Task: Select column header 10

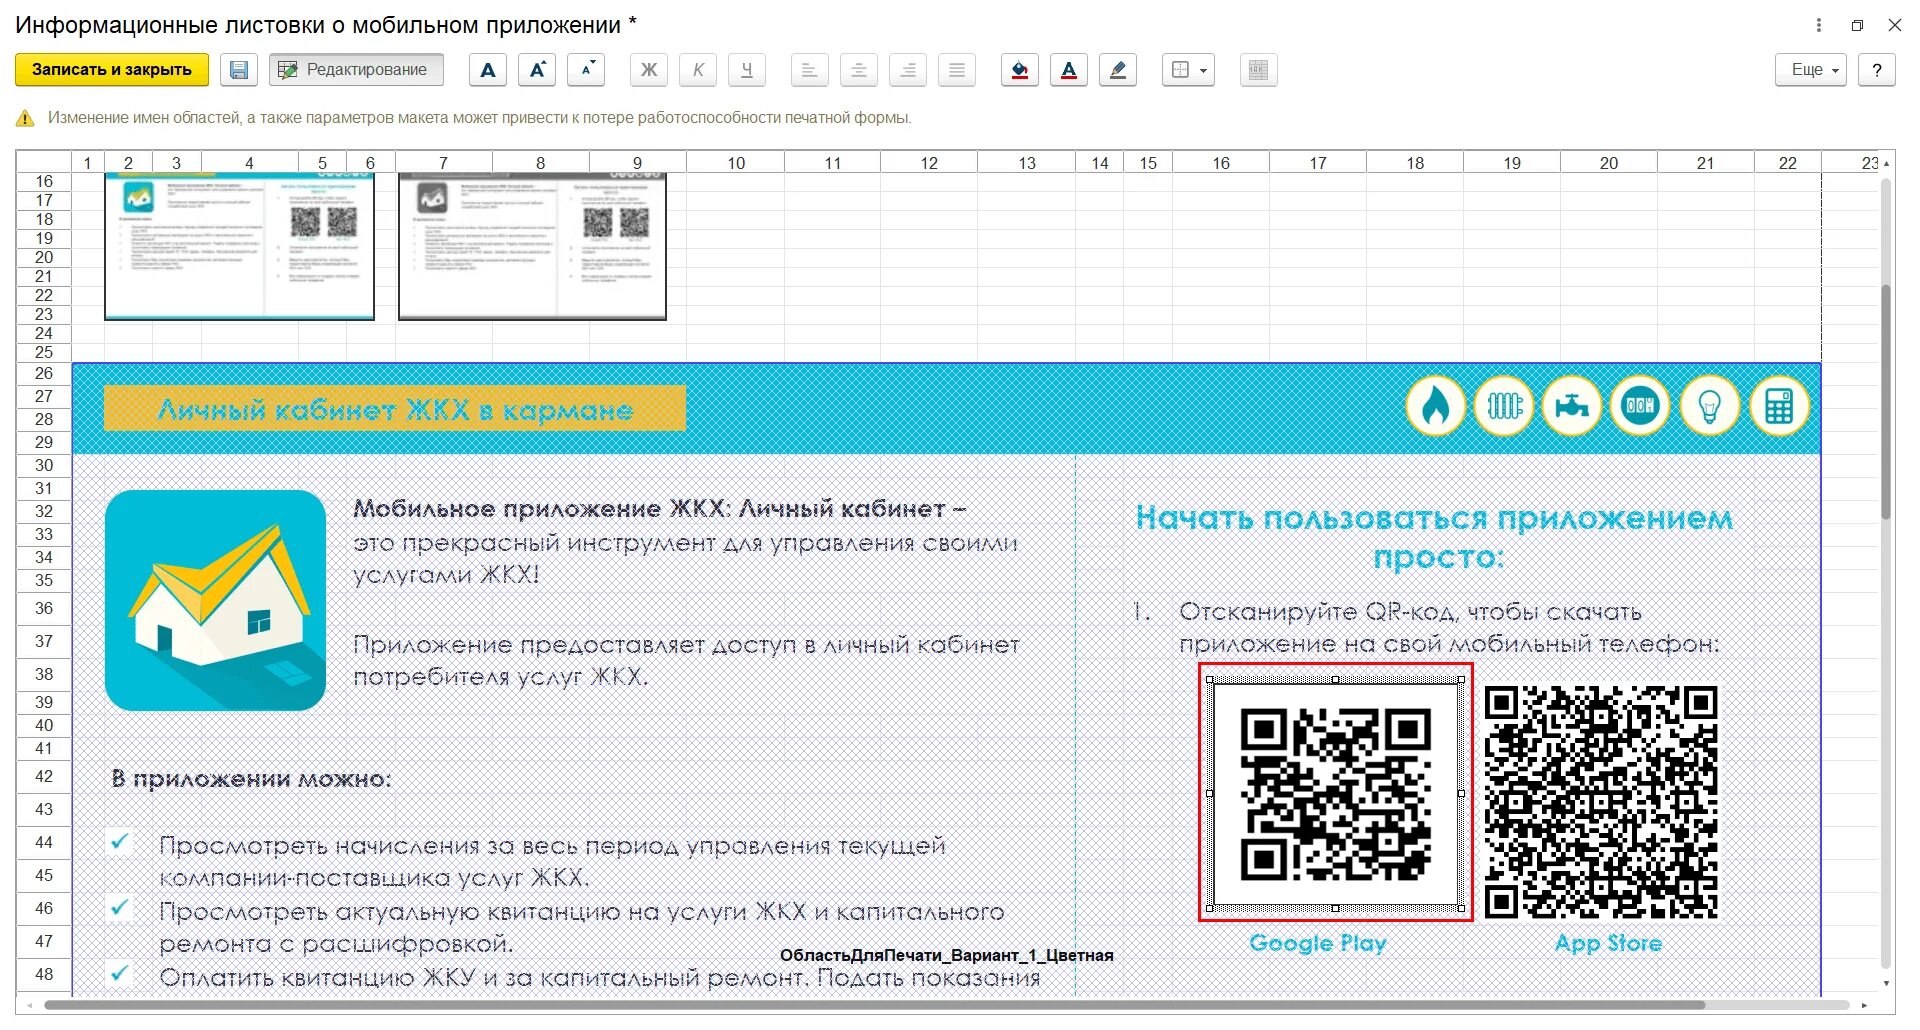Action: (736, 163)
